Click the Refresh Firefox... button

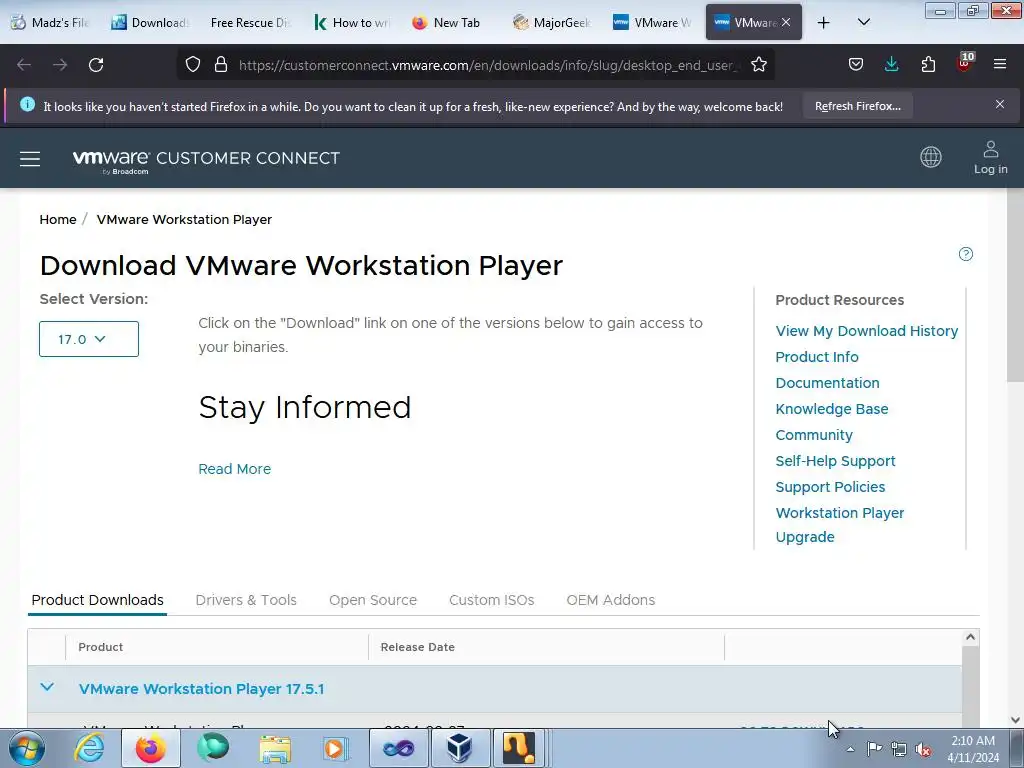point(857,106)
